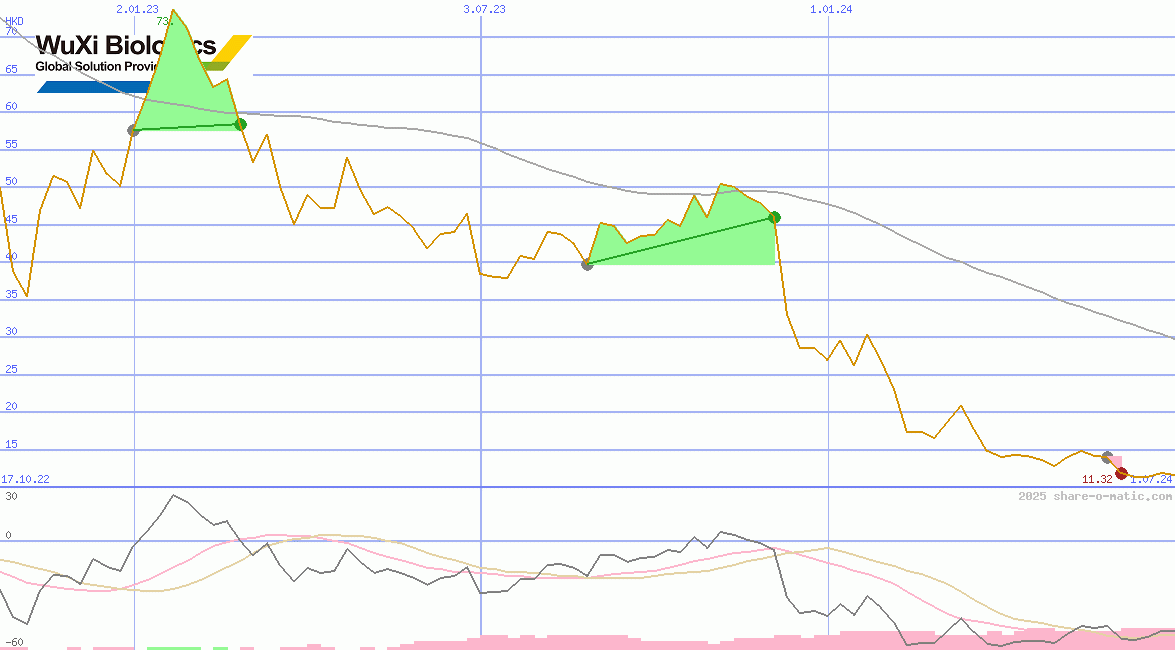Screen dimensions: 1175x650
Task: Select the 2.01.23 date label
Action: [137, 9]
